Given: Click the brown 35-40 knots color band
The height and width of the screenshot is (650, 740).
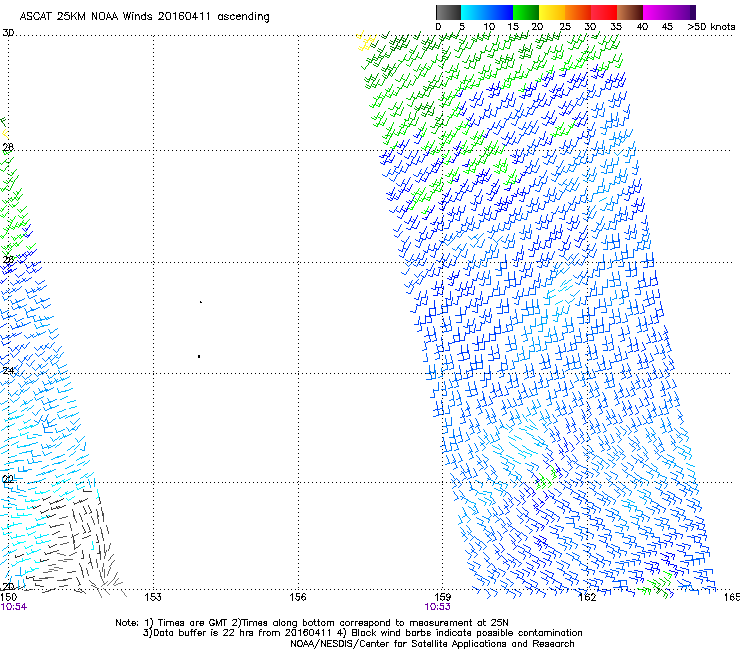Looking at the screenshot, I should click(630, 12).
